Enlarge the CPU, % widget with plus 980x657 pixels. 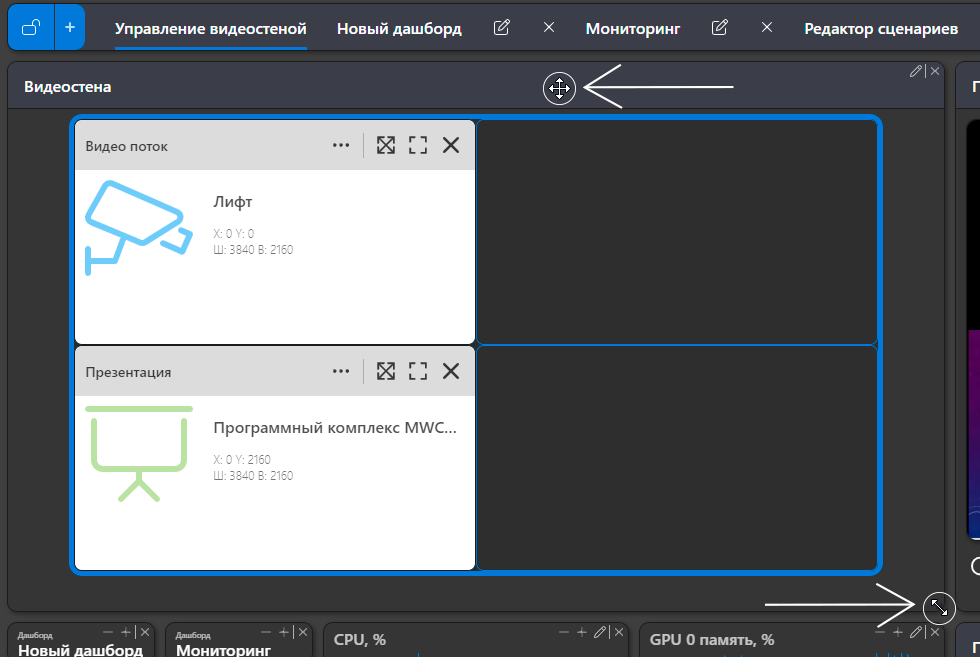click(582, 632)
